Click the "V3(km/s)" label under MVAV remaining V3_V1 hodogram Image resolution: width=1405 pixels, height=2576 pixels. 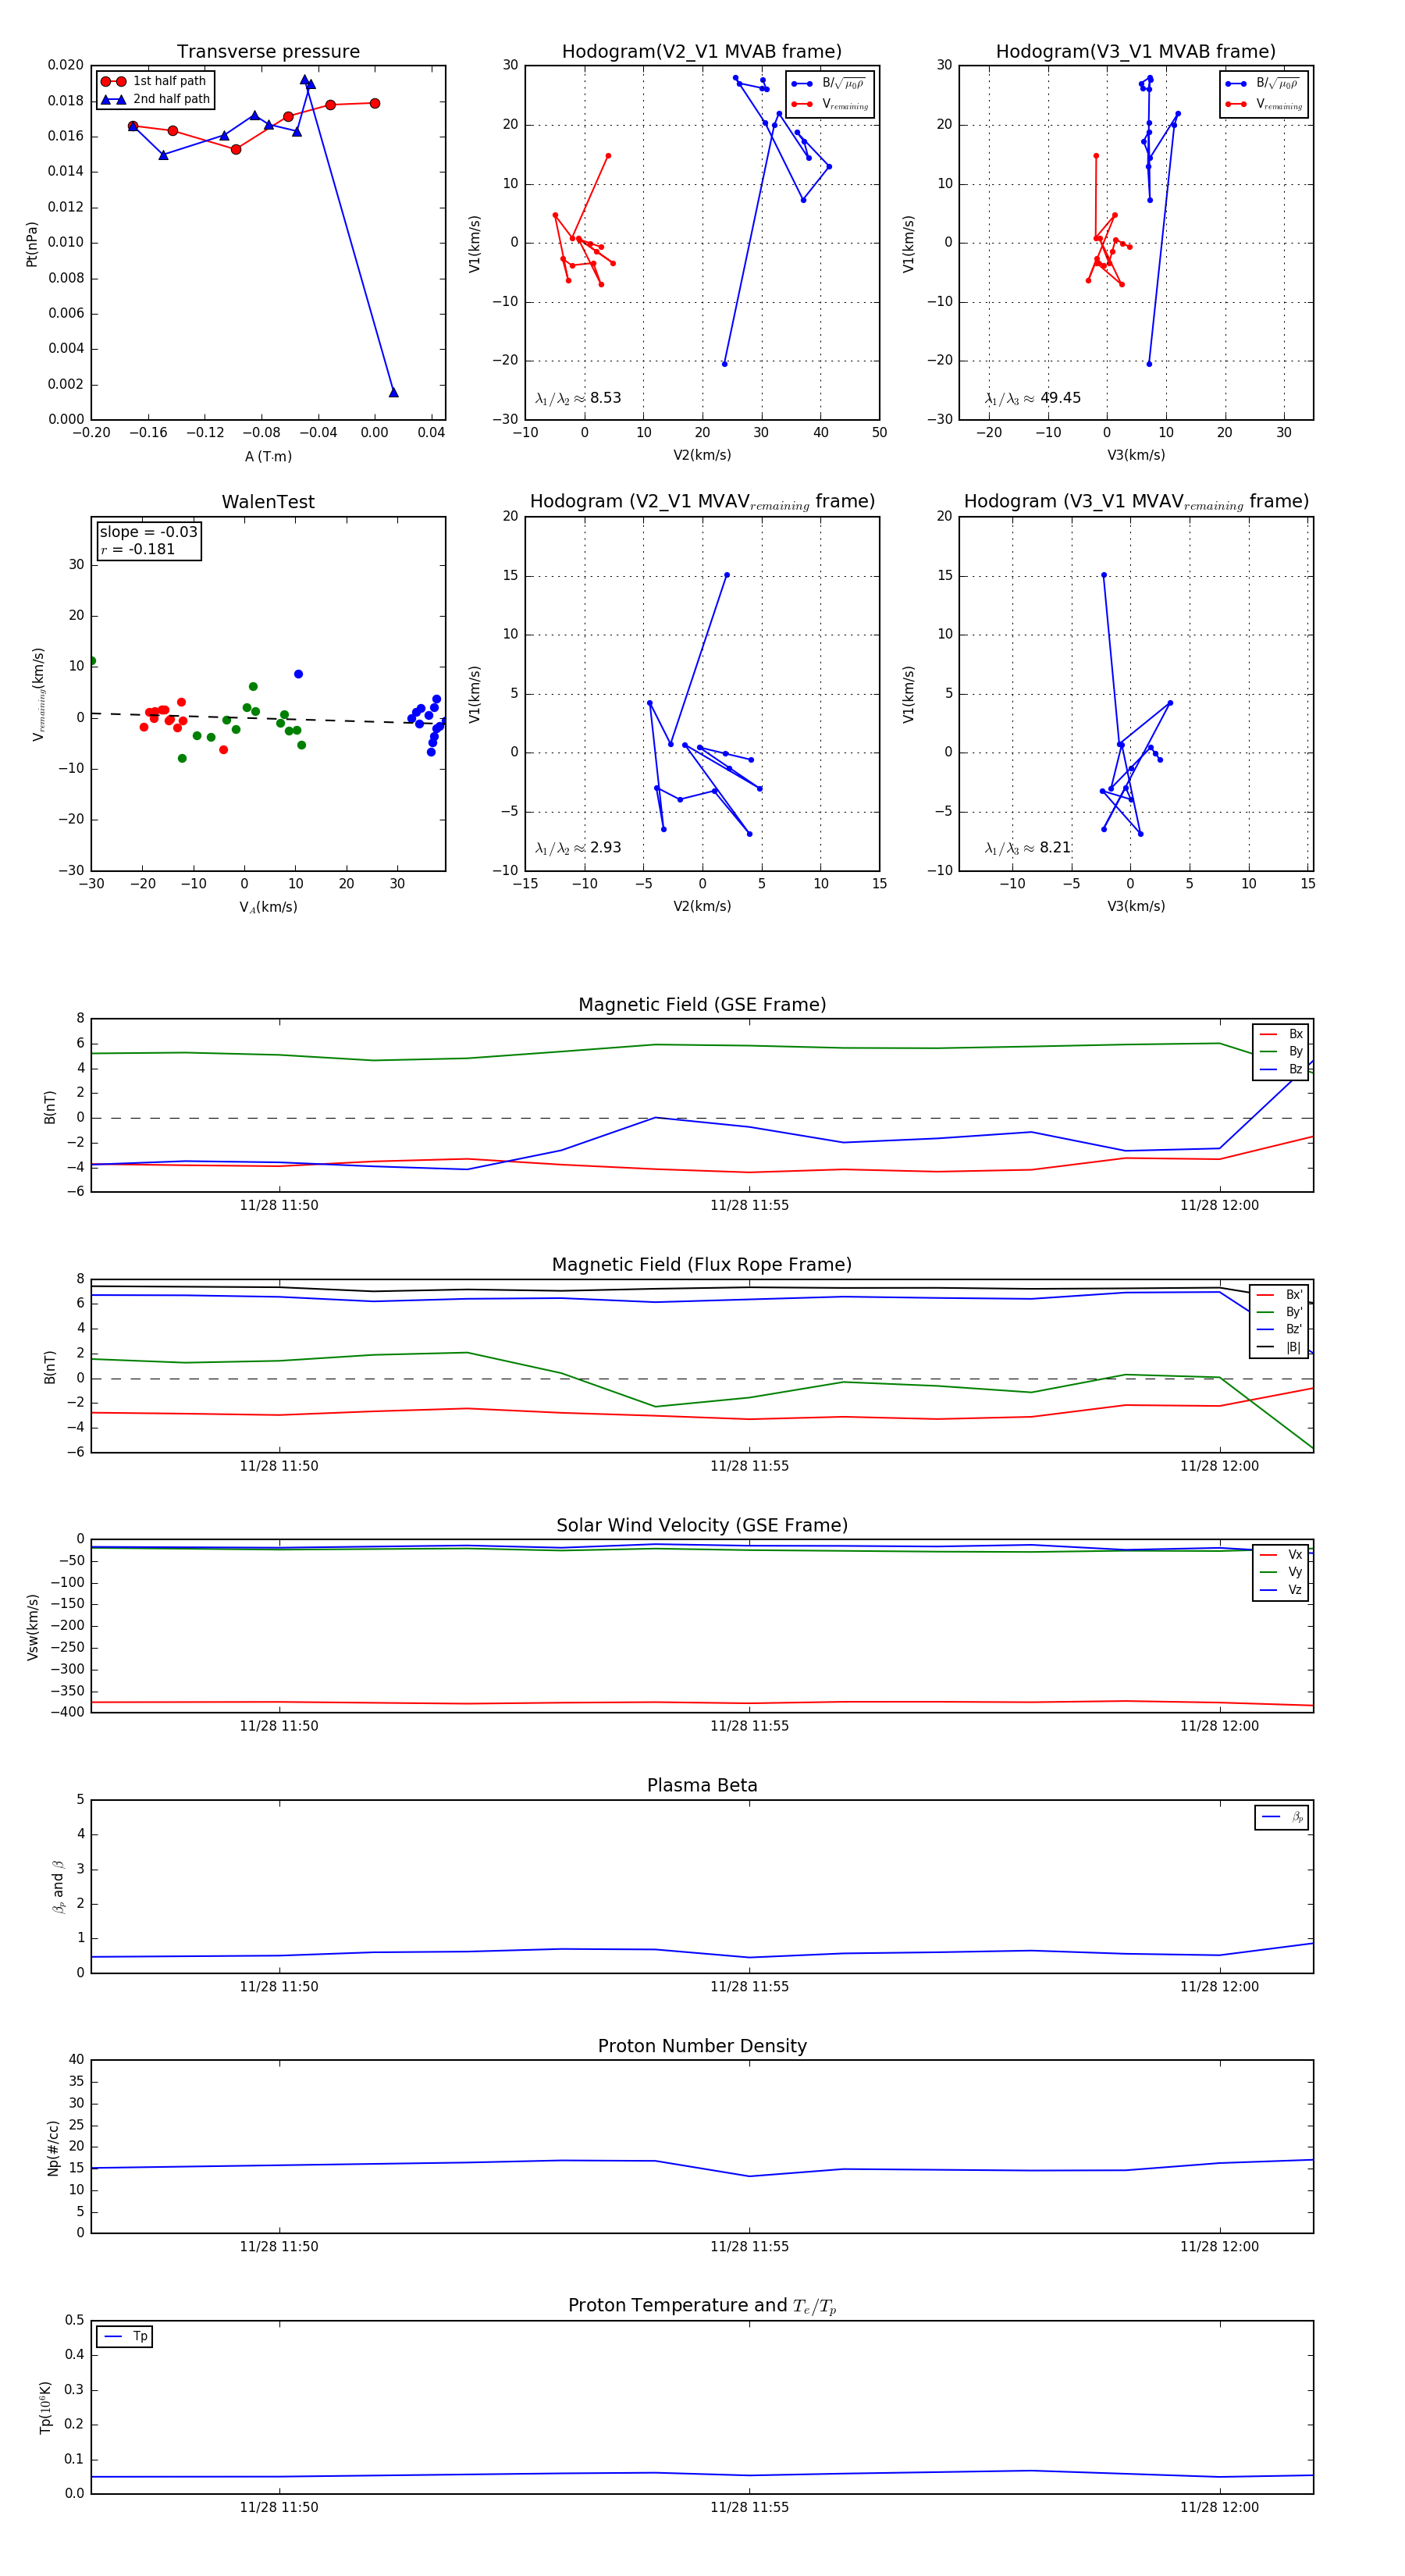[1136, 907]
